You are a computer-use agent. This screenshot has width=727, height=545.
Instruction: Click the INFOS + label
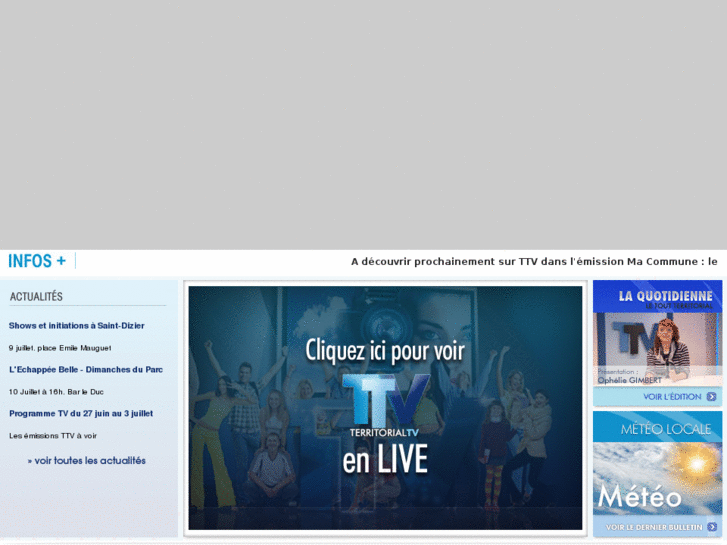37,261
